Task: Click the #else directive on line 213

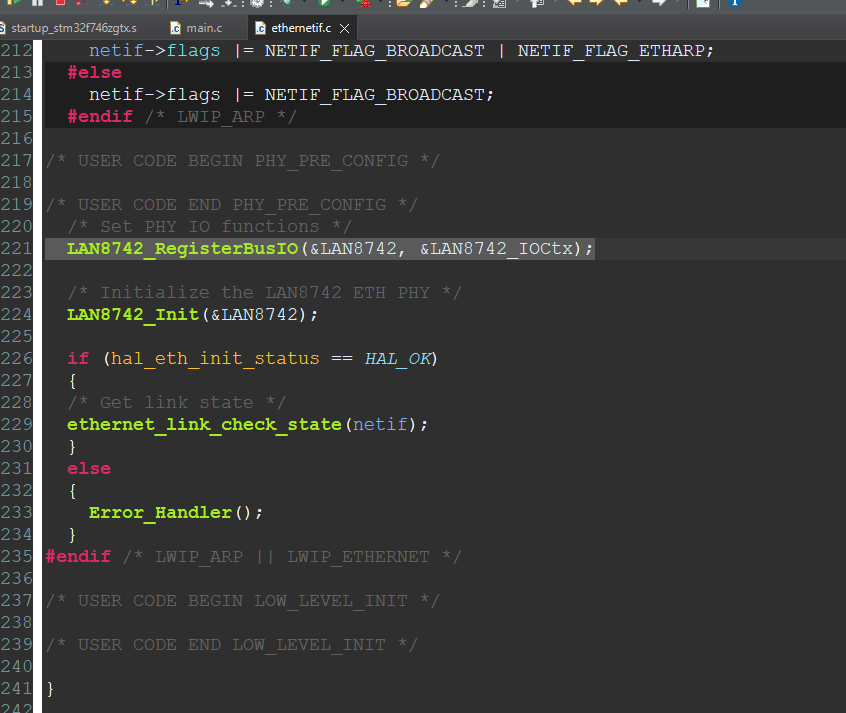Action: coord(94,73)
